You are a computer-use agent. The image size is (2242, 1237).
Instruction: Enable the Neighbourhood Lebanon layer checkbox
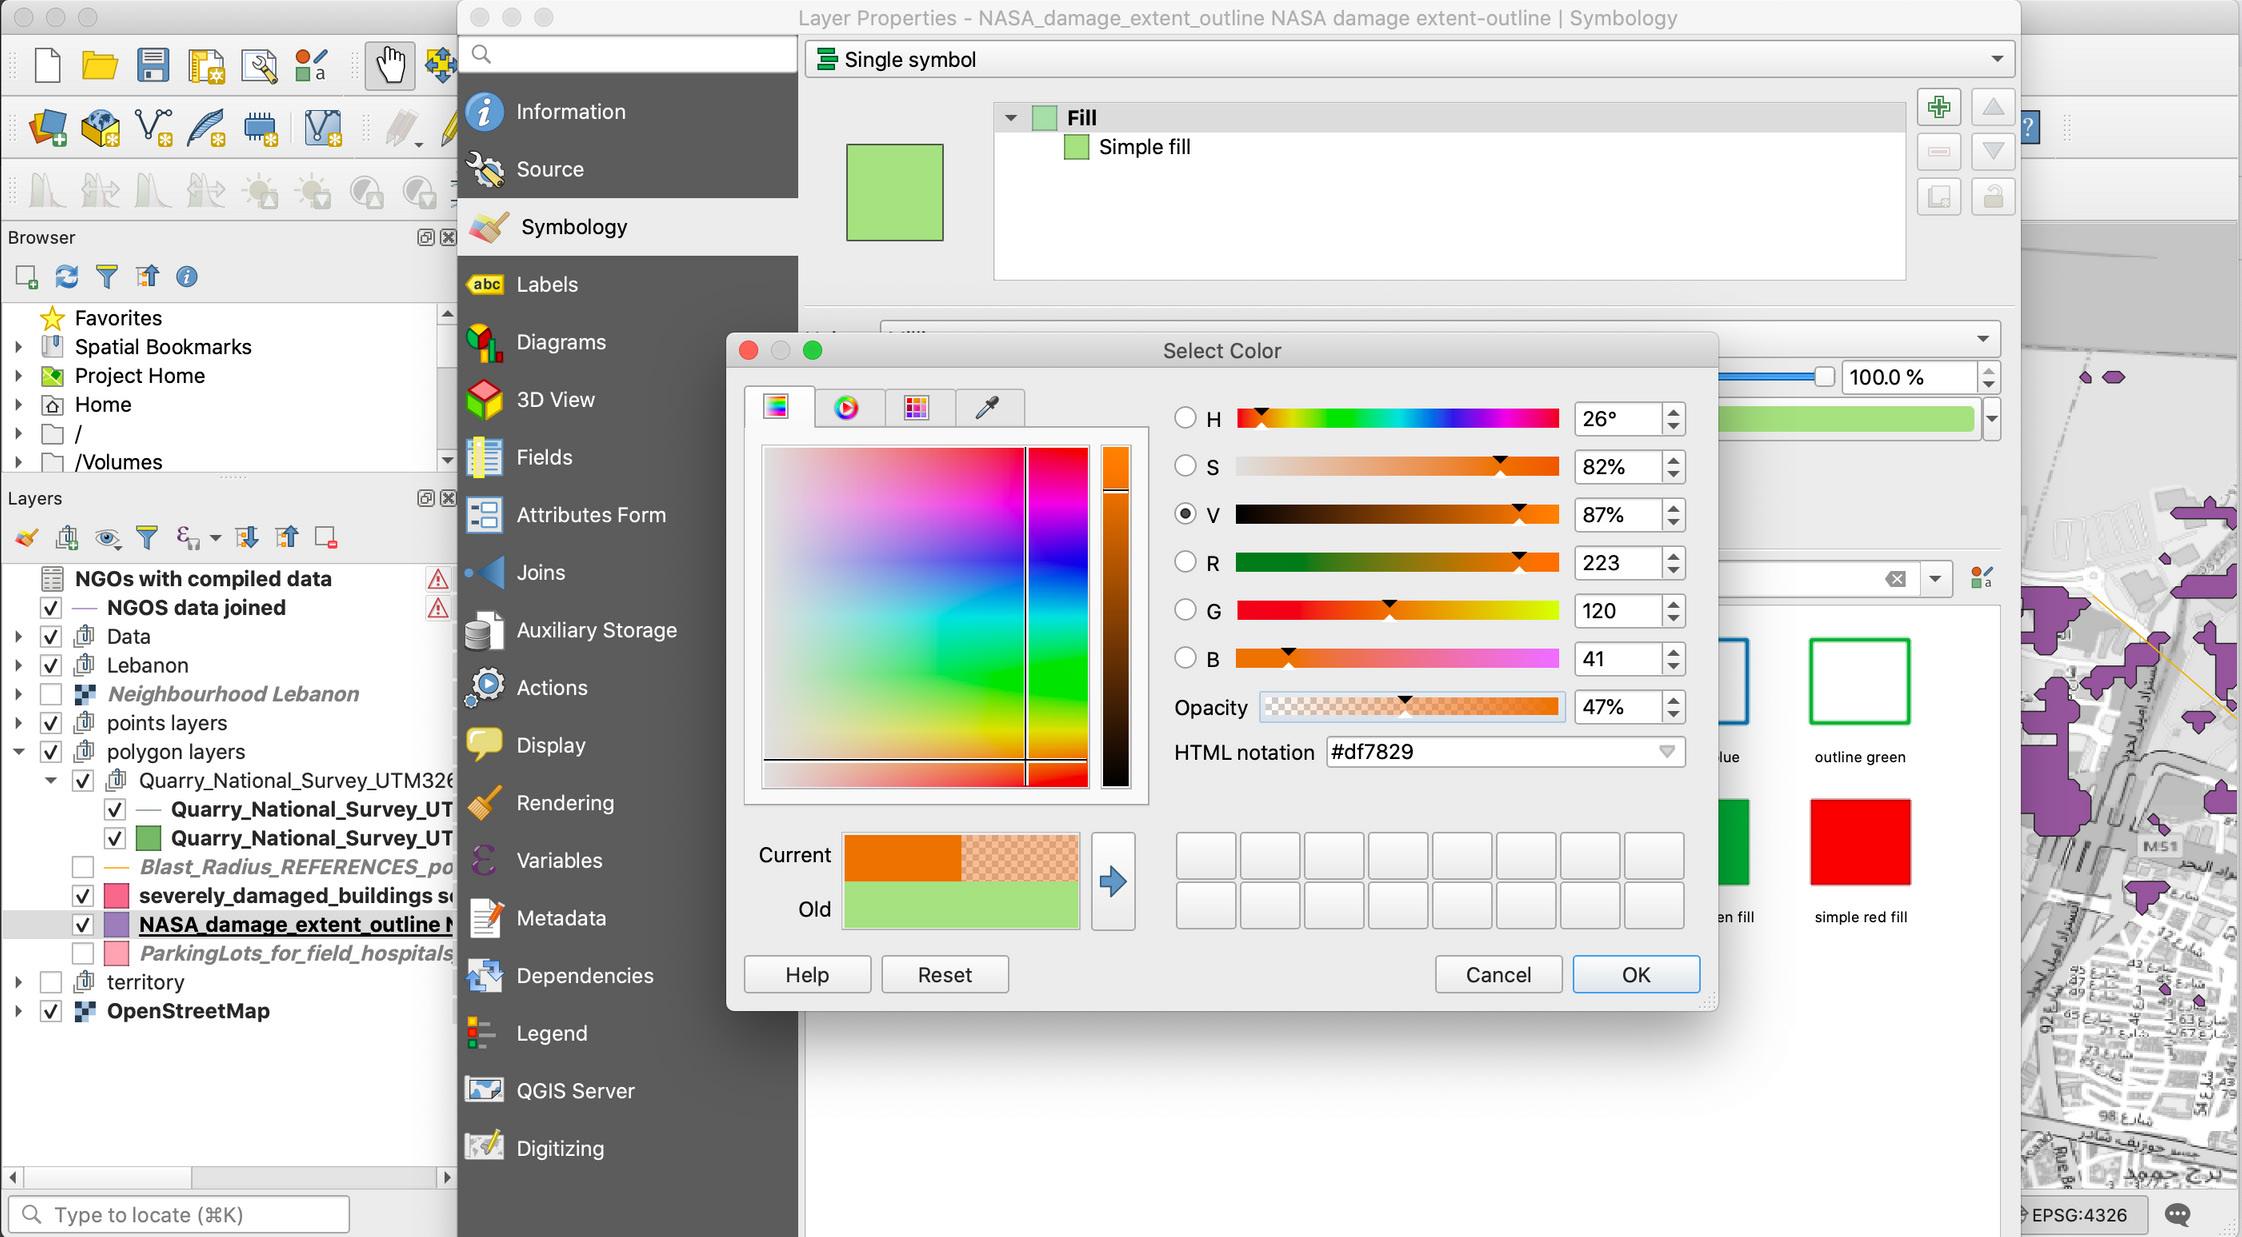[51, 694]
